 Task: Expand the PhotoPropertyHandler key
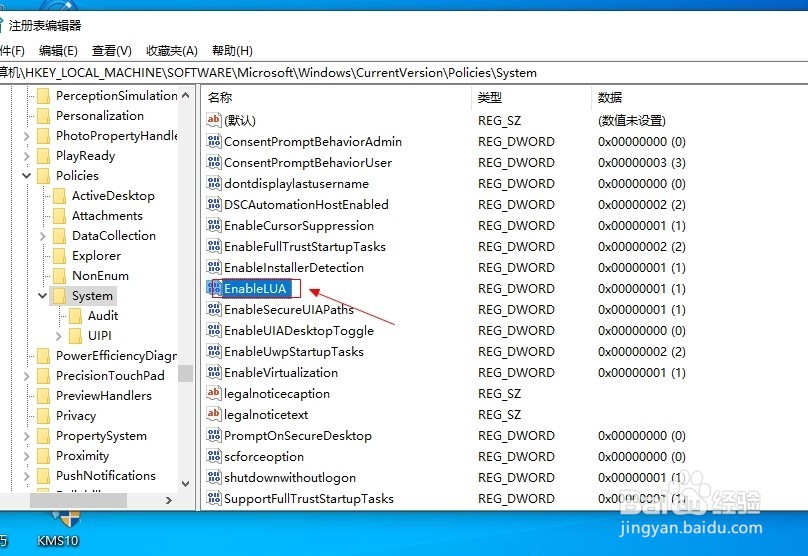(x=27, y=136)
